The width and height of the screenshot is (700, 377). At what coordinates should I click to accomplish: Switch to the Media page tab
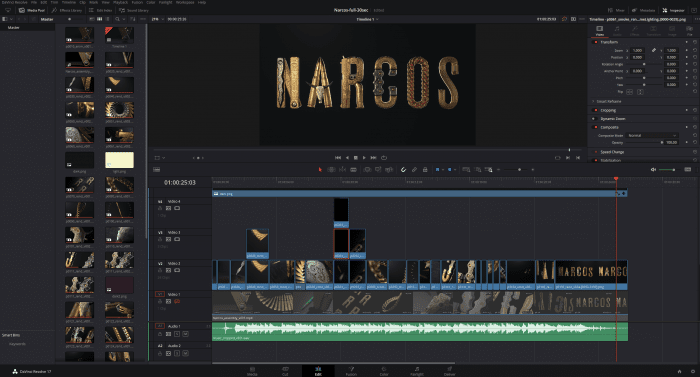pos(252,371)
